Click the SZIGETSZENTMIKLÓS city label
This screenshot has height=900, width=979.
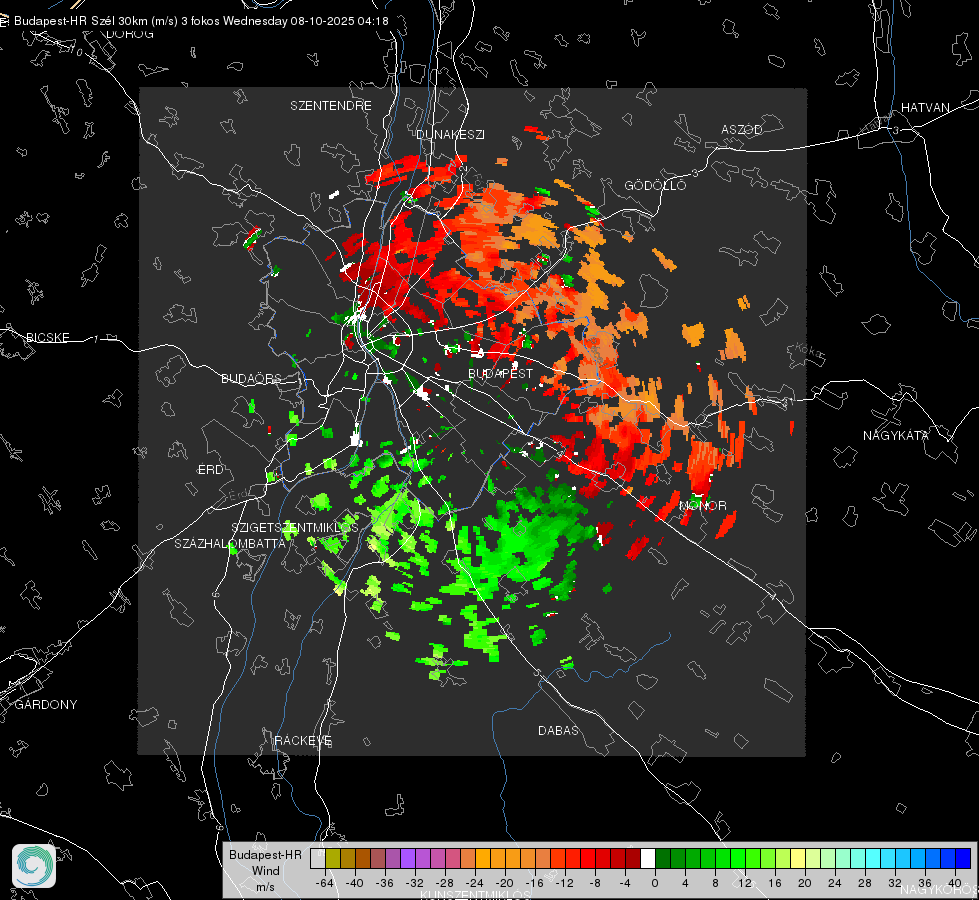coord(295,528)
